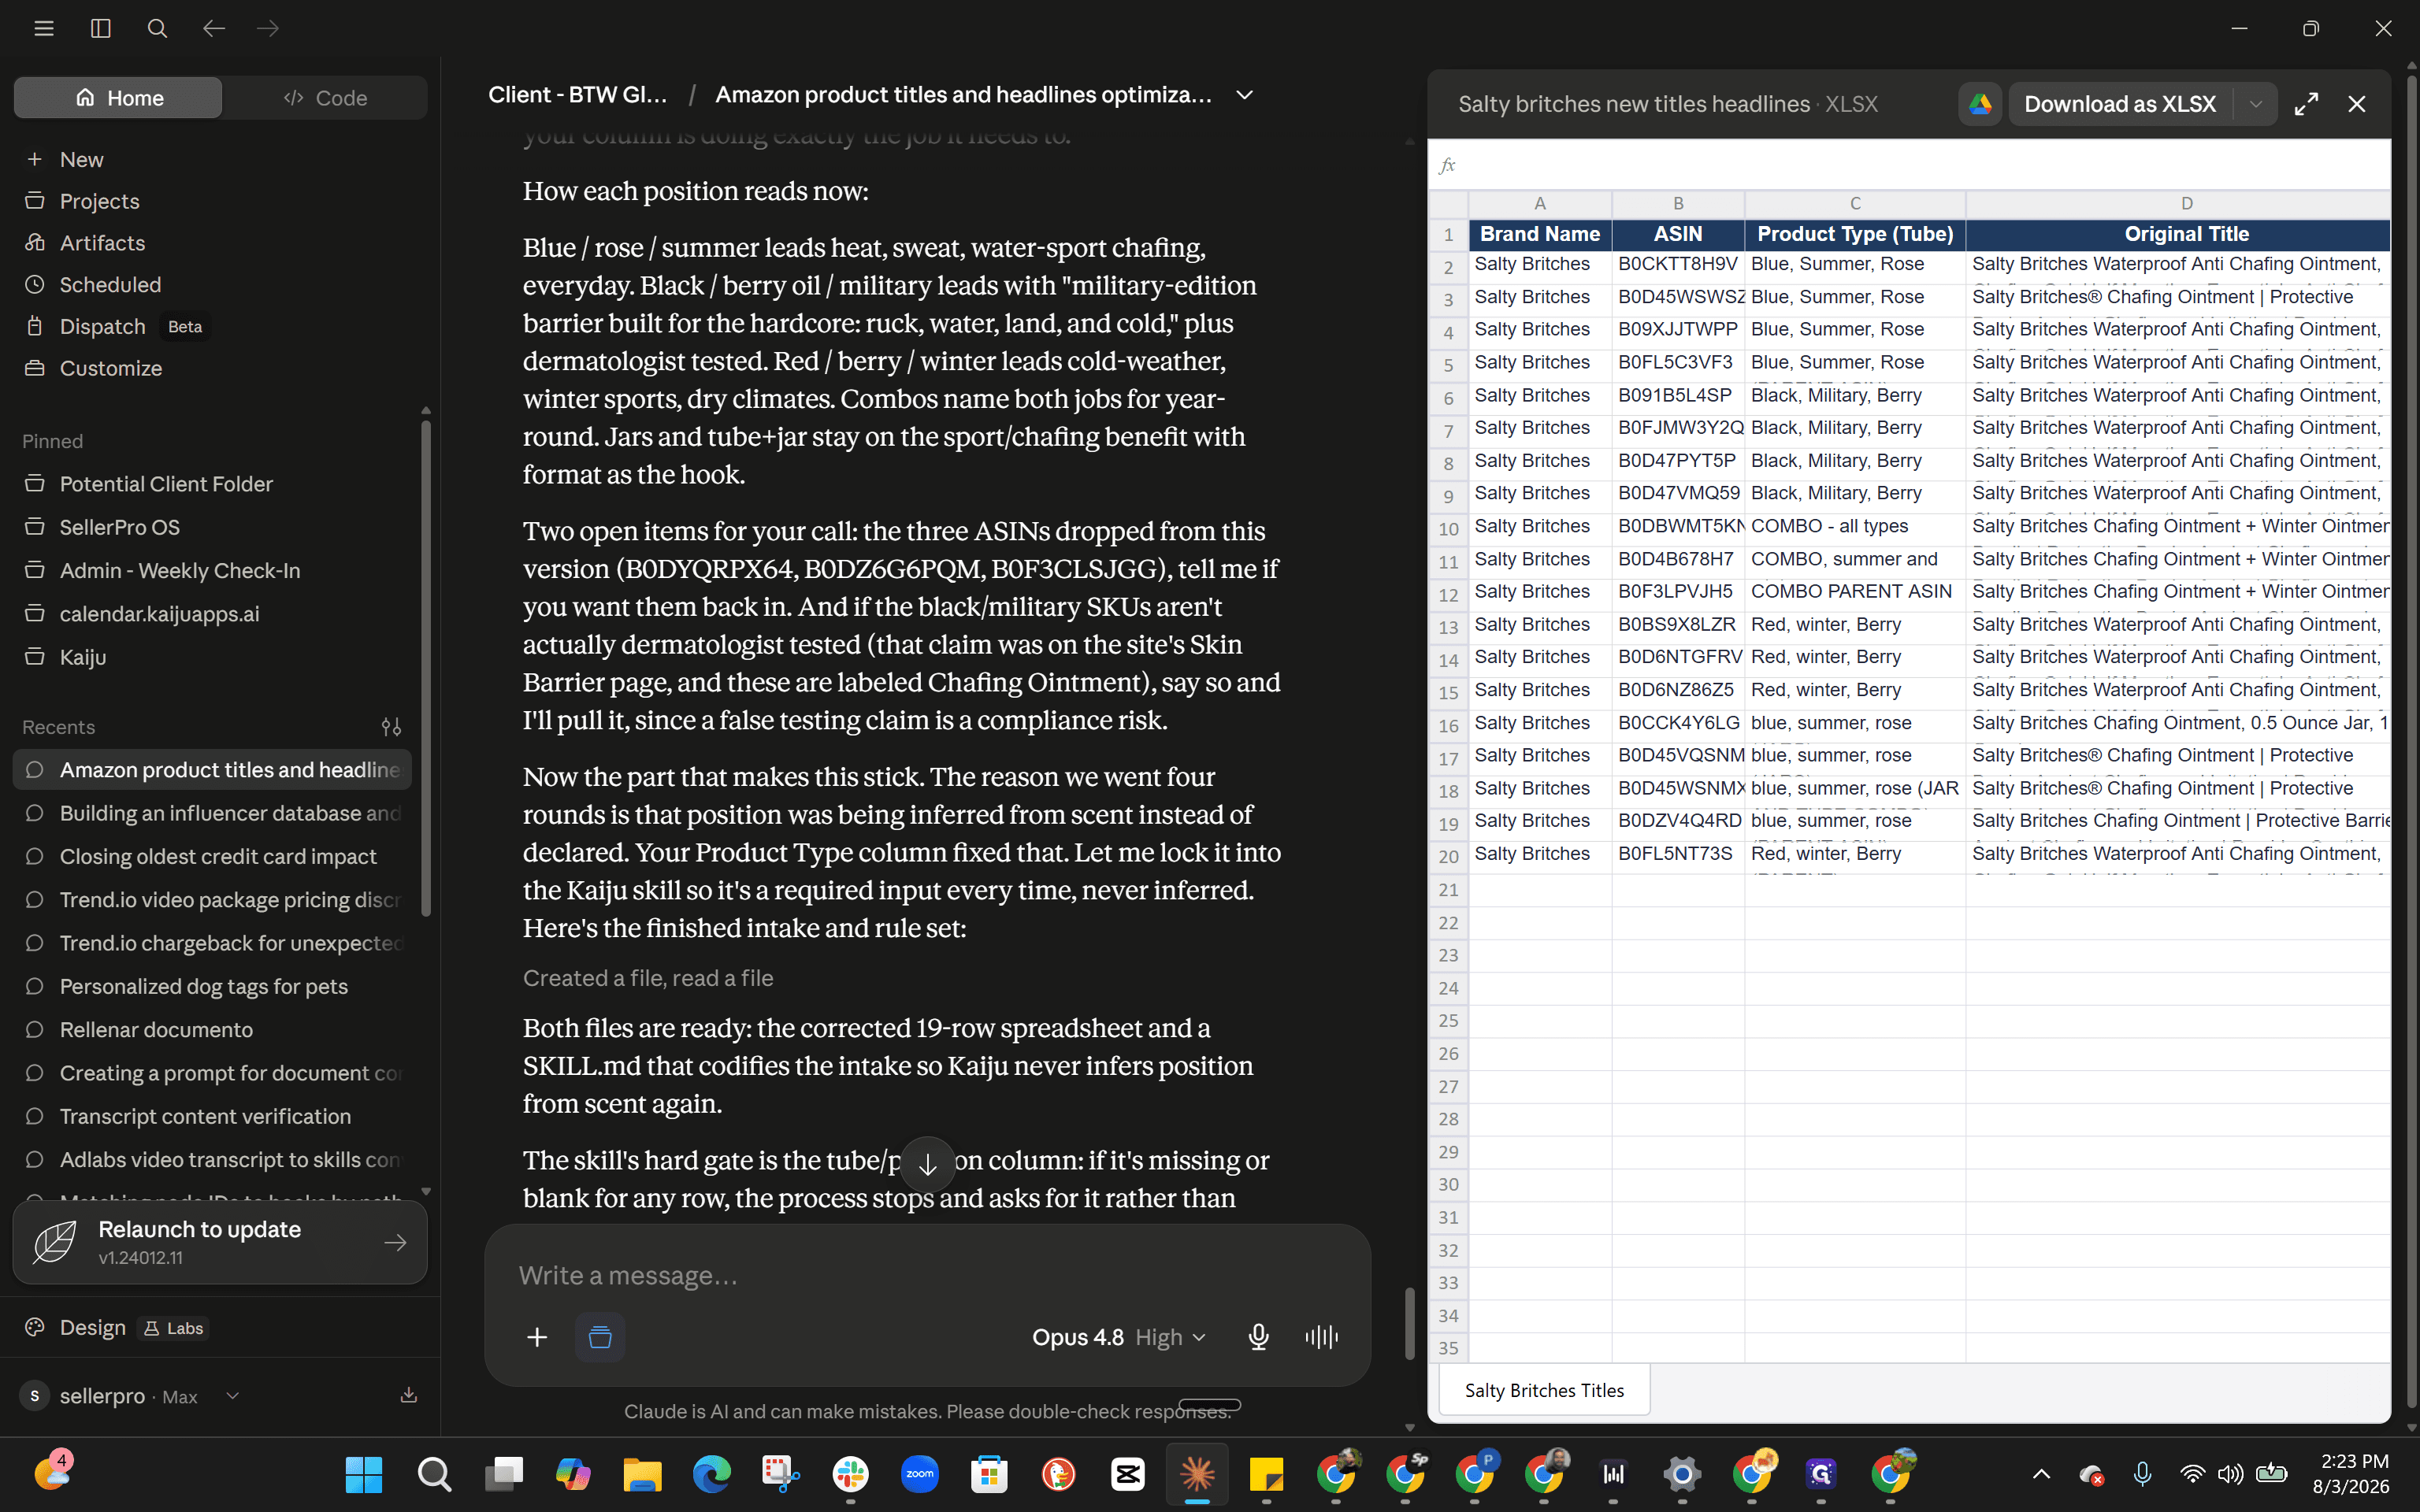This screenshot has height=1512, width=2420.
Task: Jump to bottom with down-arrow button
Action: [x=928, y=1164]
